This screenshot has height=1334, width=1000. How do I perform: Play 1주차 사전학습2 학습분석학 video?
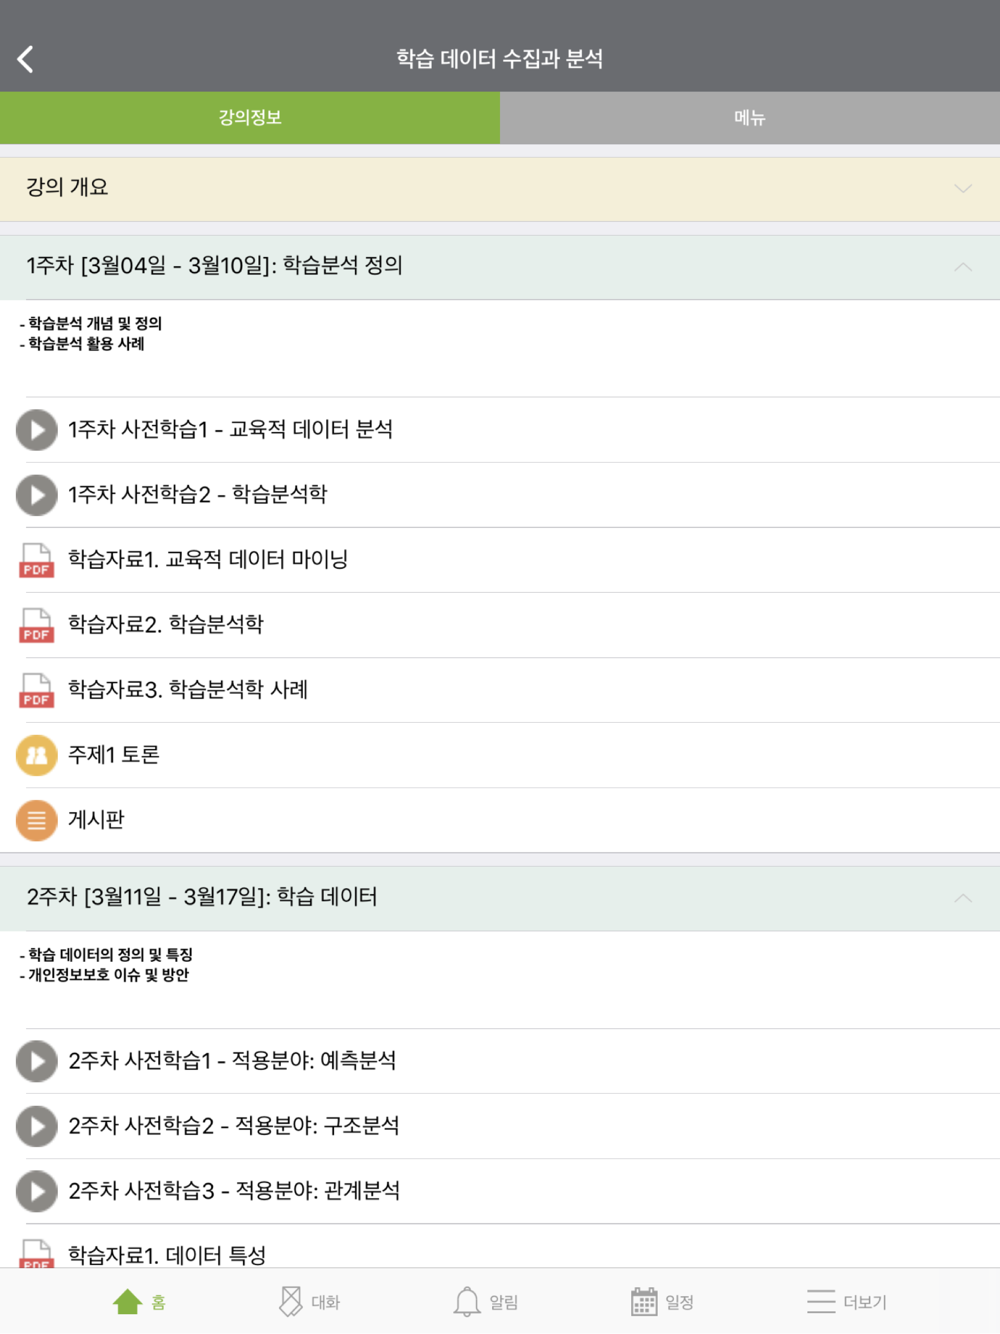pyautogui.click(x=37, y=495)
